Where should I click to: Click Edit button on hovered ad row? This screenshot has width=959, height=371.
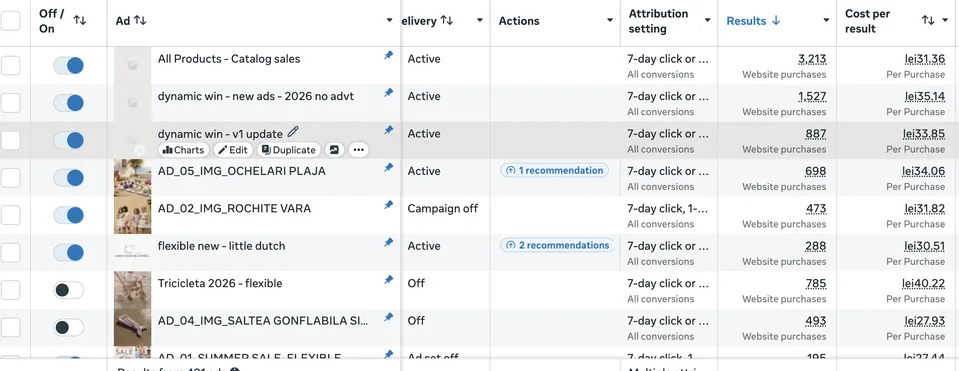click(x=233, y=150)
